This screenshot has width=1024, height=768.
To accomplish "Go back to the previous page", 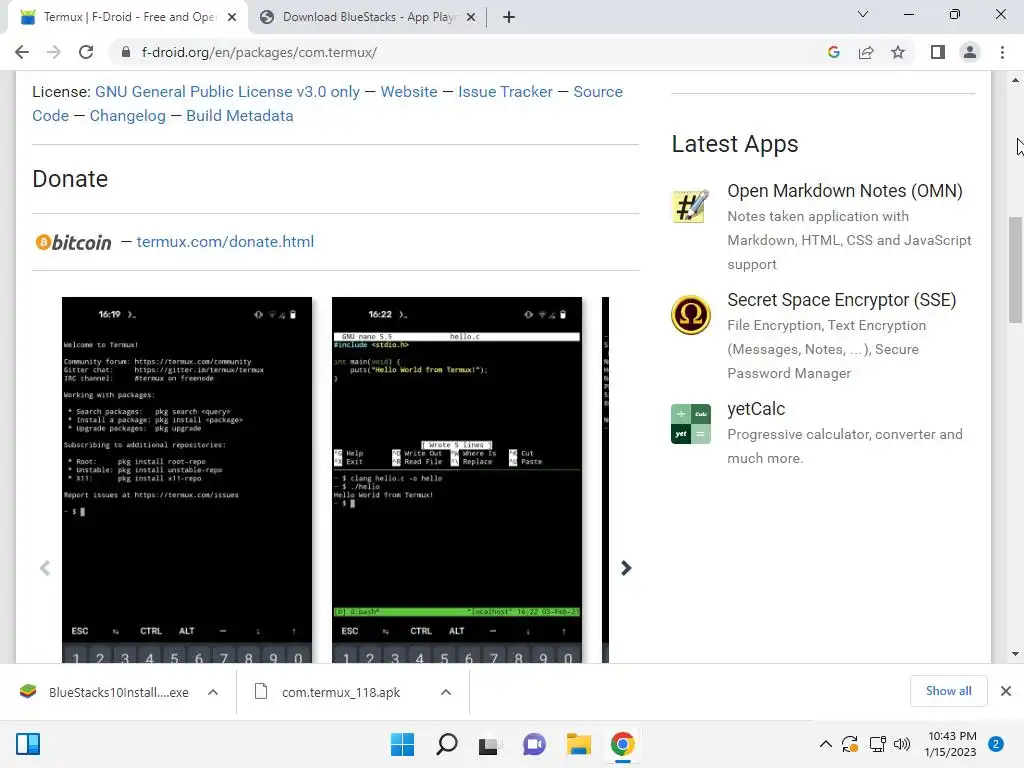I will pyautogui.click(x=22, y=52).
